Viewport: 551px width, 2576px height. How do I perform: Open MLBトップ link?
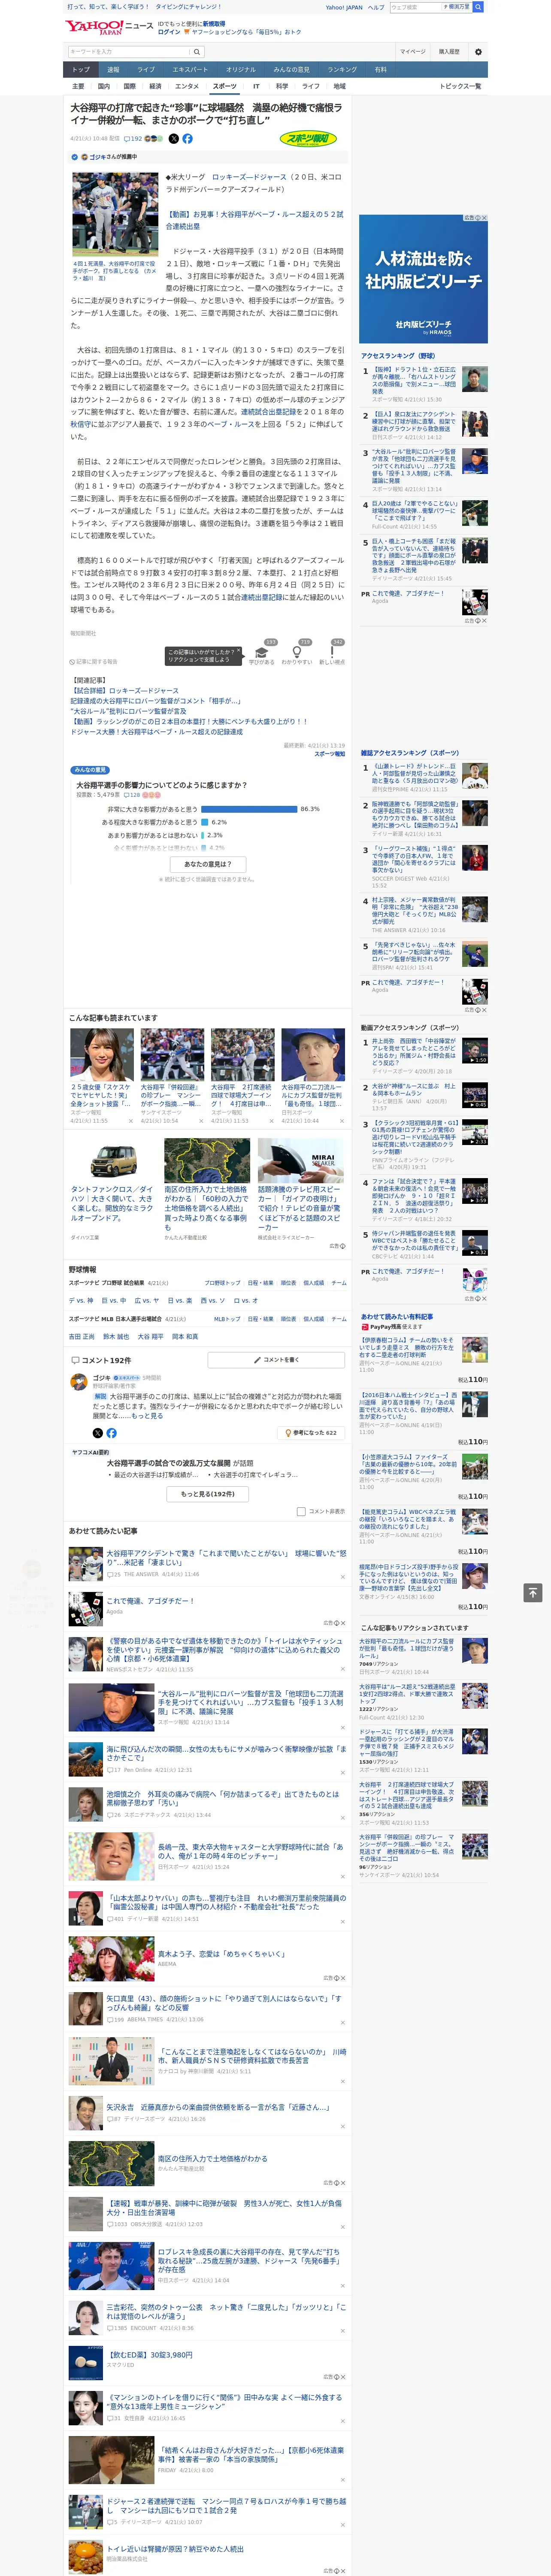point(227,1319)
